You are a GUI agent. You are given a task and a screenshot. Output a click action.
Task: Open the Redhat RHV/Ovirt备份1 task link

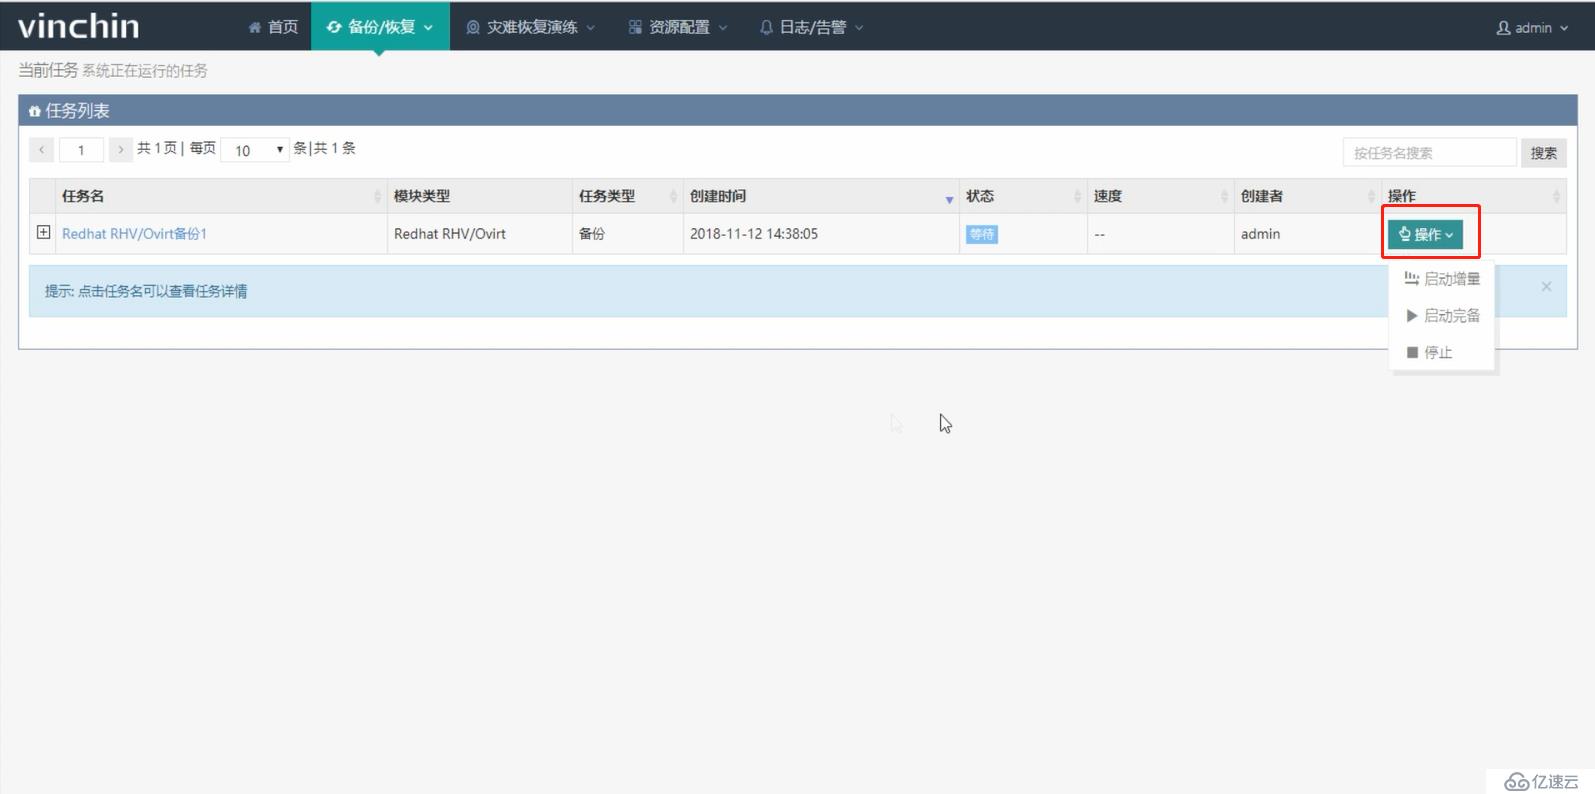[134, 233]
